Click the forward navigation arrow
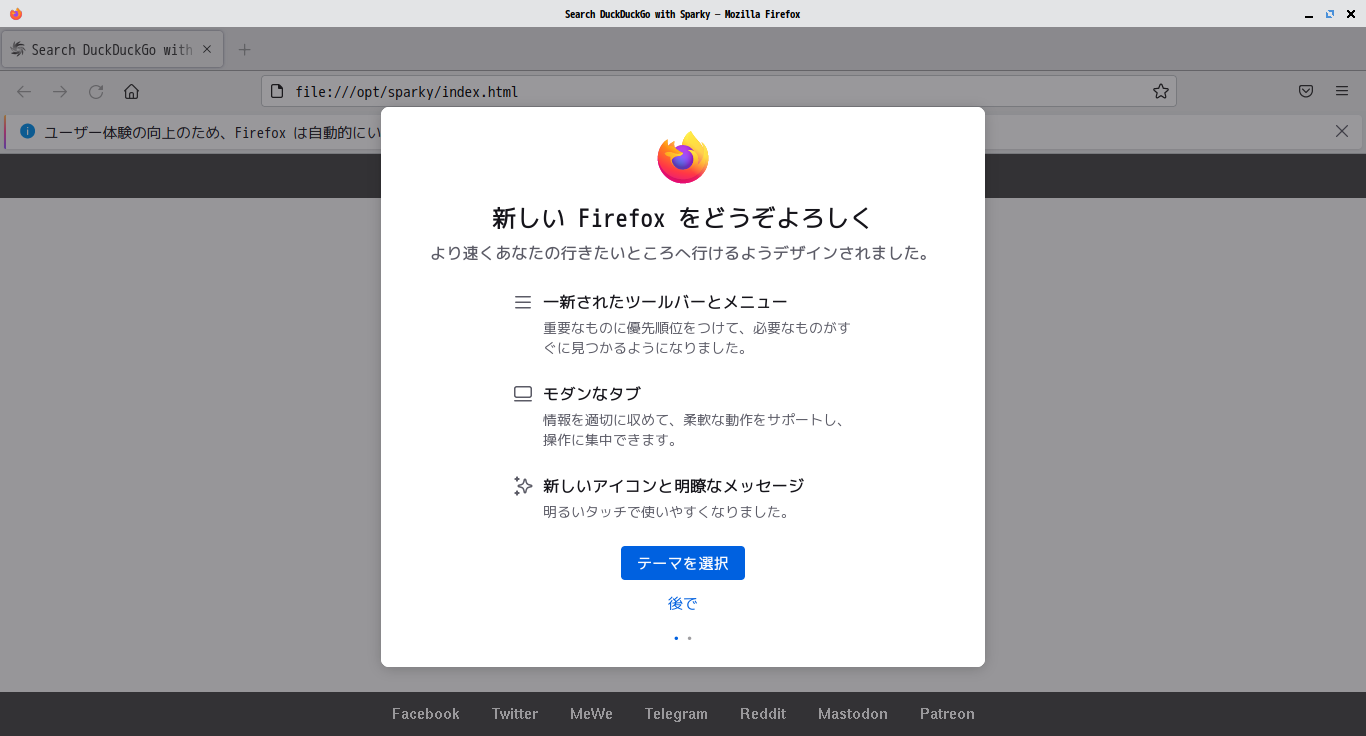This screenshot has width=1366, height=736. [60, 92]
